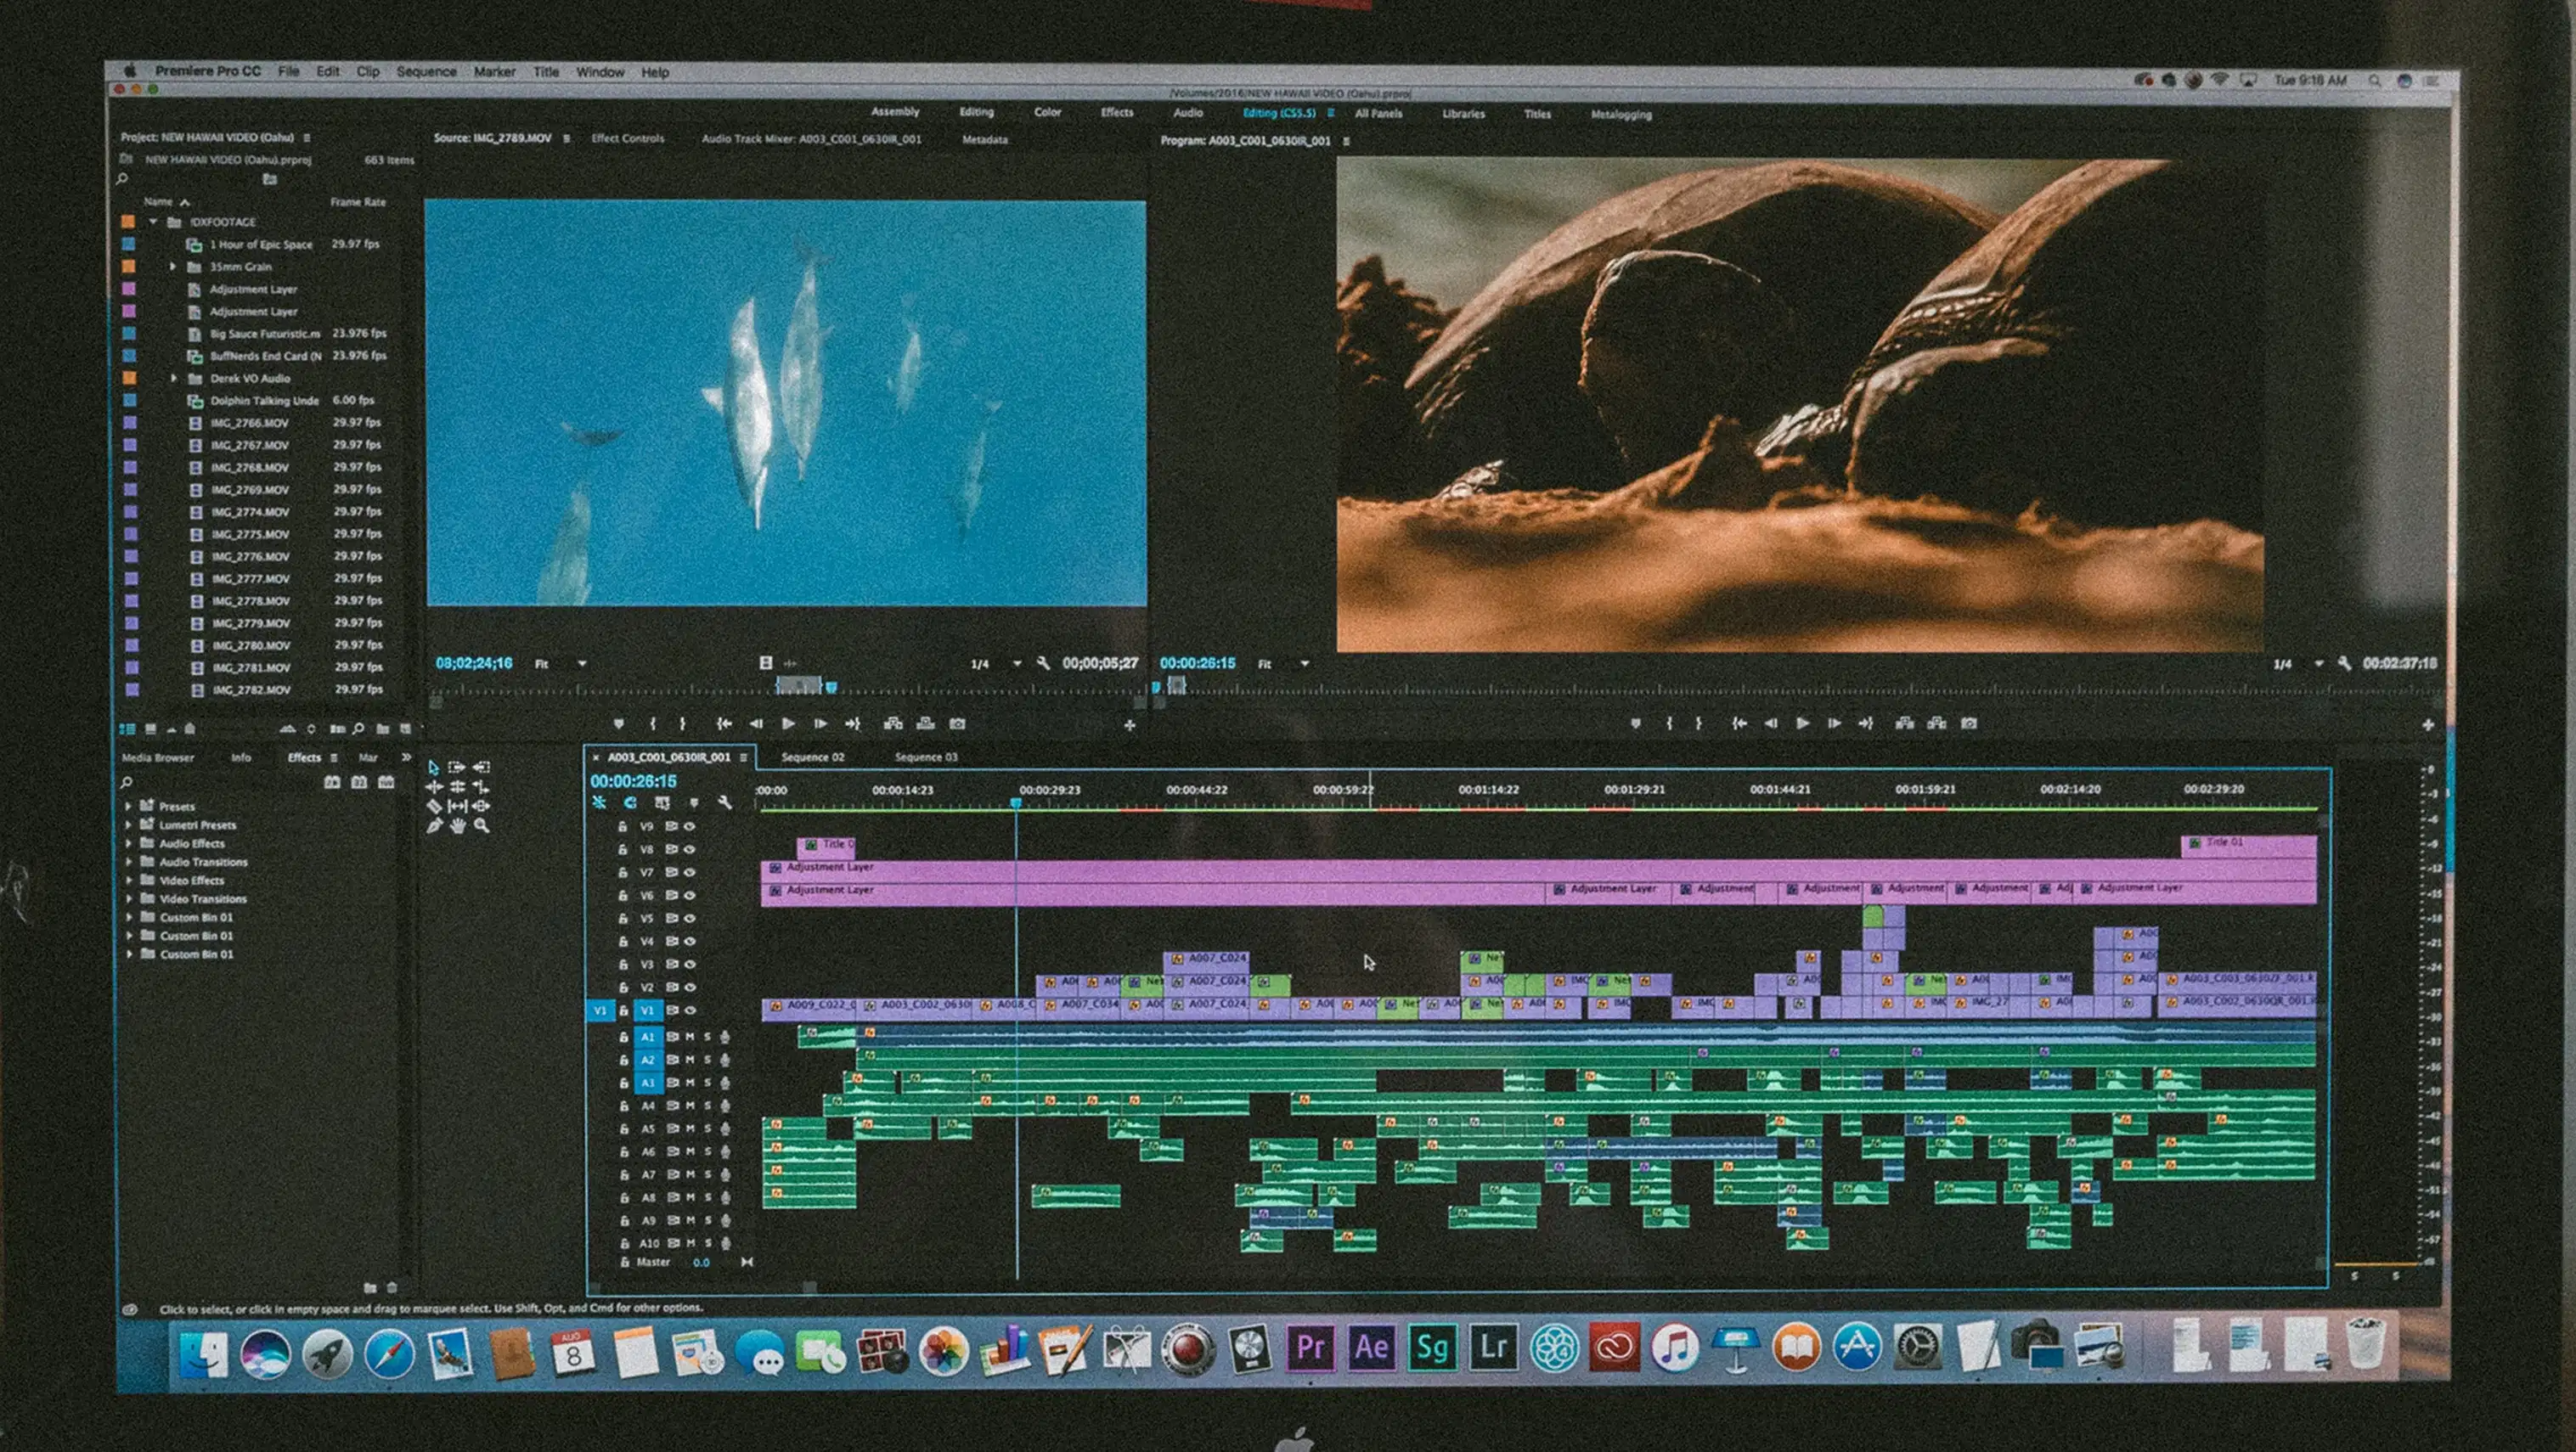Viewport: 2576px width, 1452px height.
Task: Open the Window menu
Action: click(x=600, y=72)
